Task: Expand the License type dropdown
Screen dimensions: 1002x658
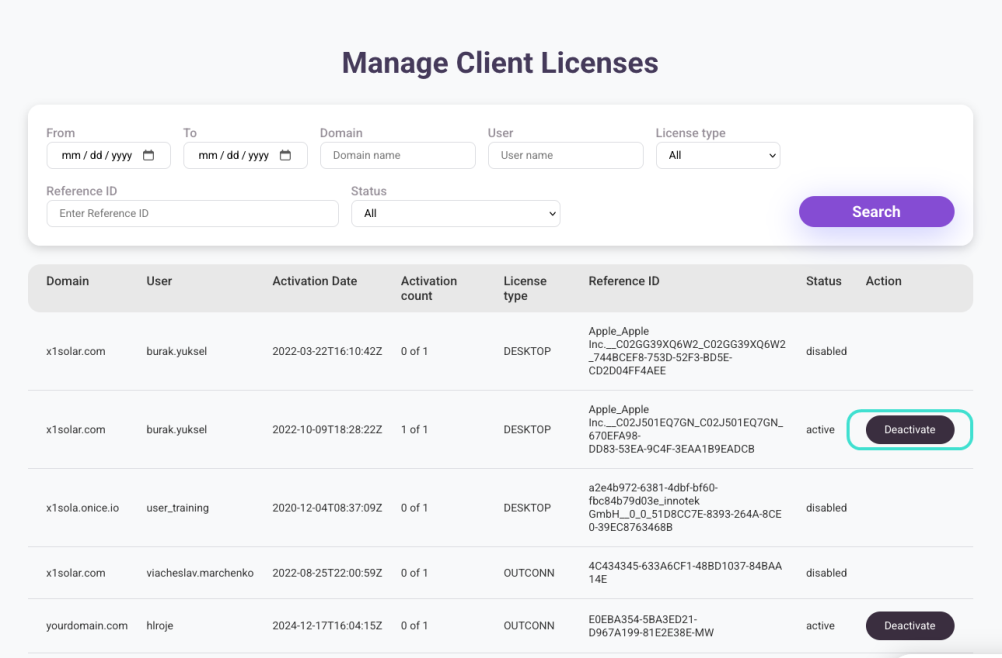Action: (717, 155)
